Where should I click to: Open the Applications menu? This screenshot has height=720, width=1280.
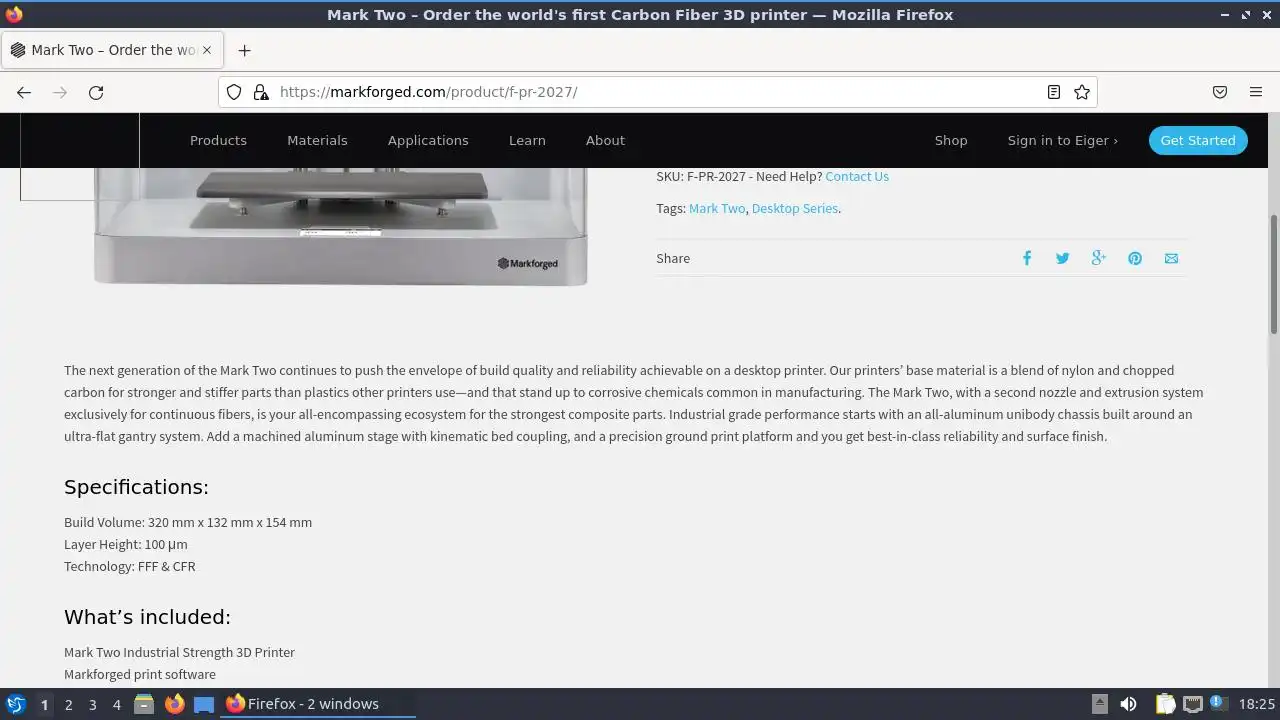428,140
